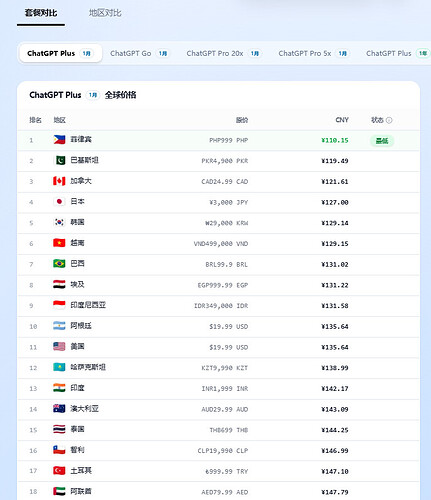Click the Argentina flag icon beside 阿根廷
431x500 pixels.
[x=59, y=326]
